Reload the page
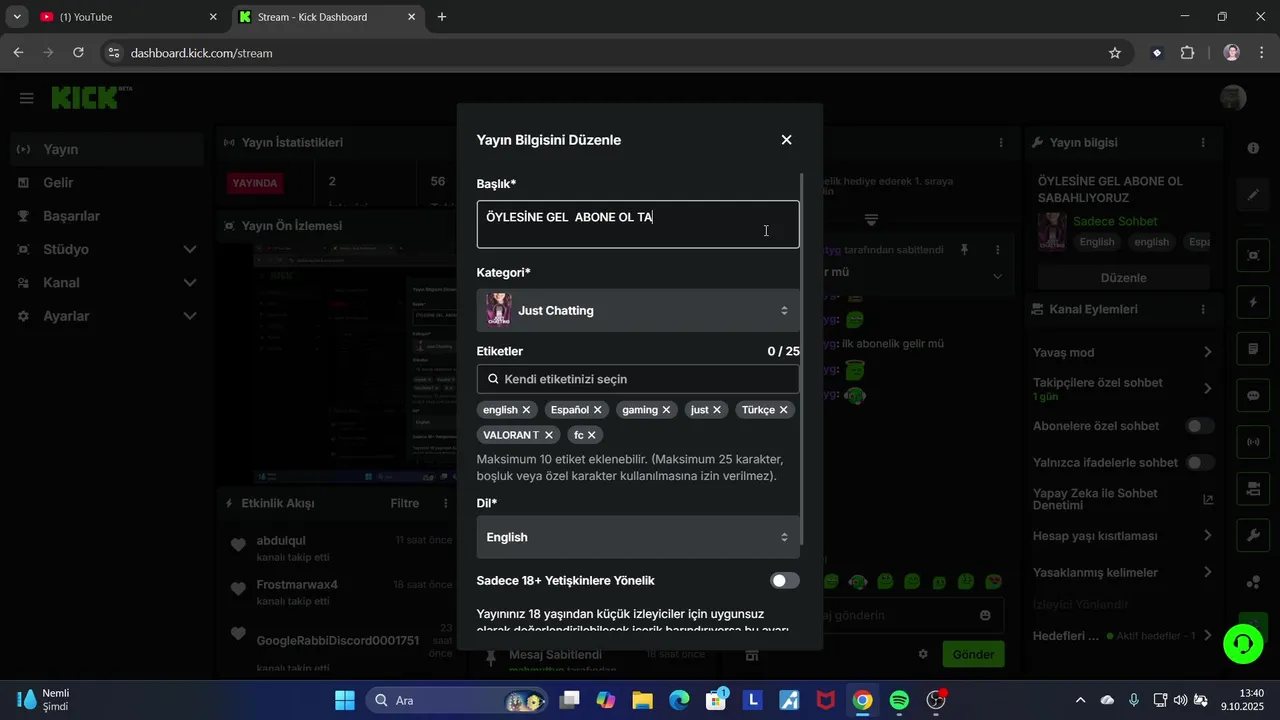 point(79,53)
